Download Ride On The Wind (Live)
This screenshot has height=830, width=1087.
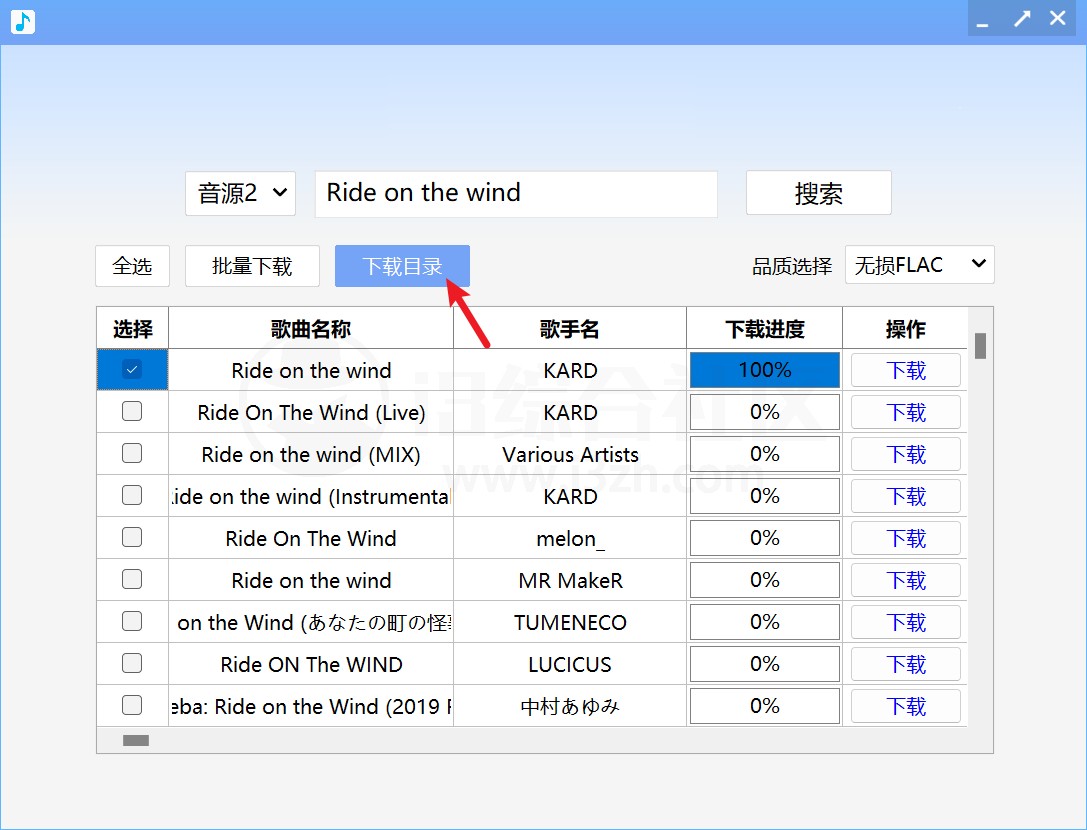906,413
